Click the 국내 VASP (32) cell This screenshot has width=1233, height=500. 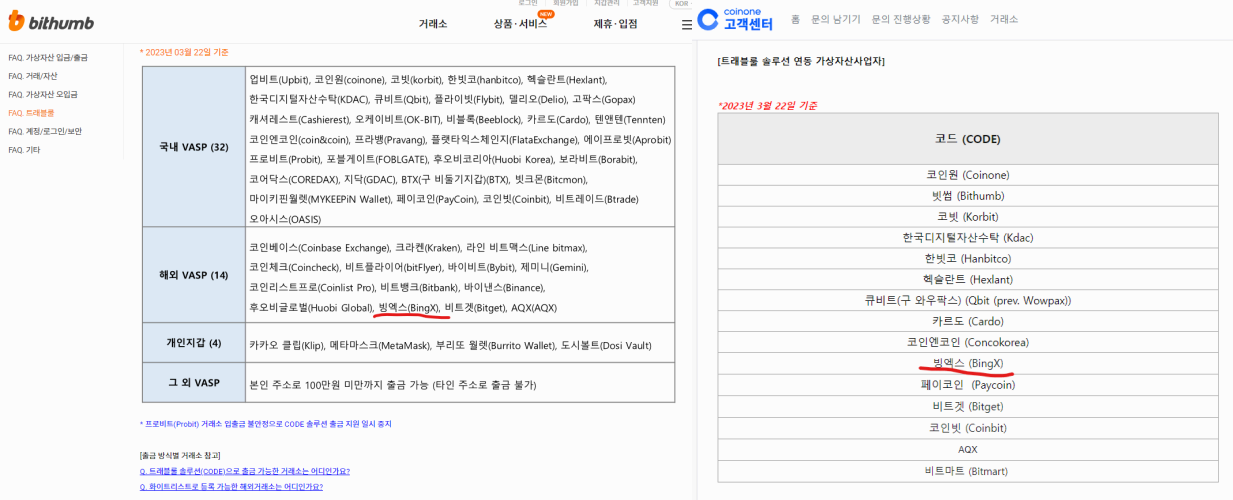click(x=193, y=147)
